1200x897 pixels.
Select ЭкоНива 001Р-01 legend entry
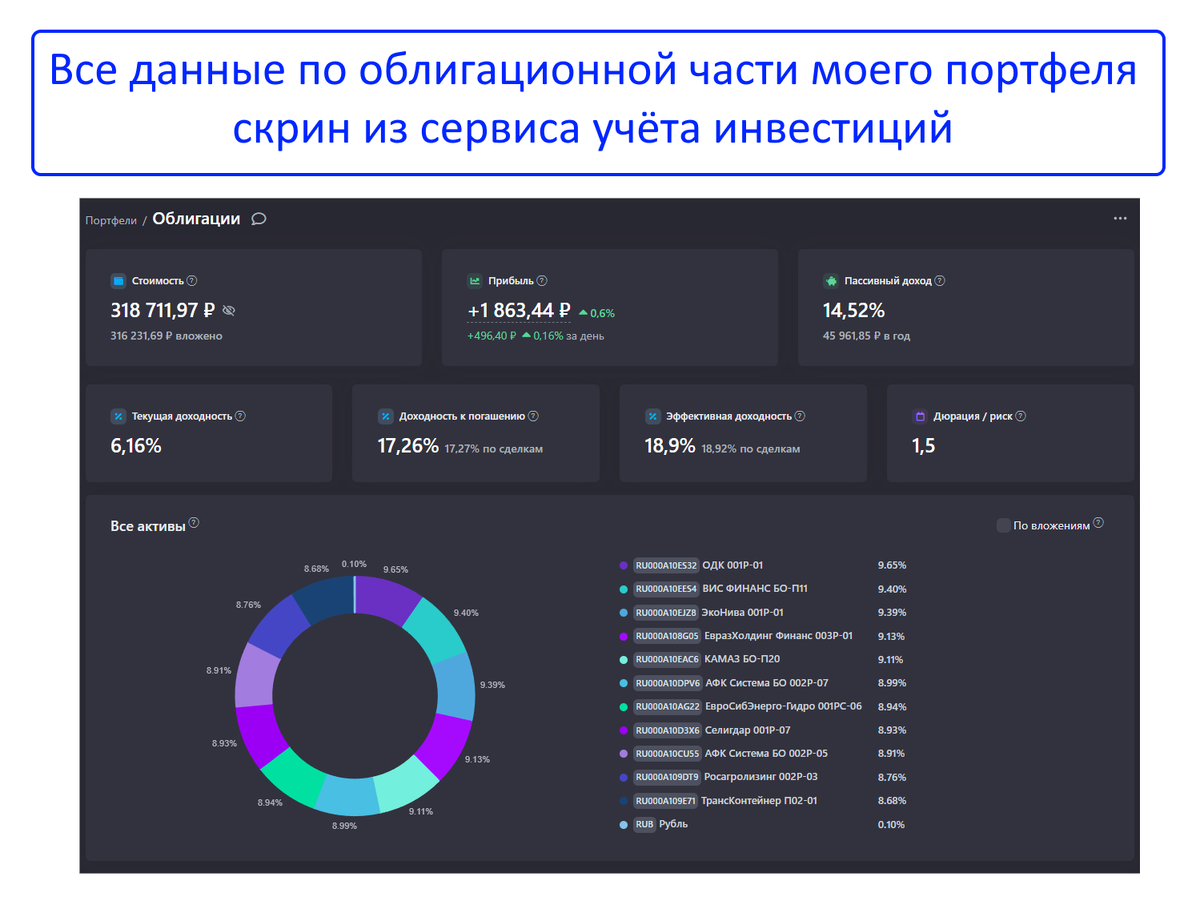tap(743, 612)
